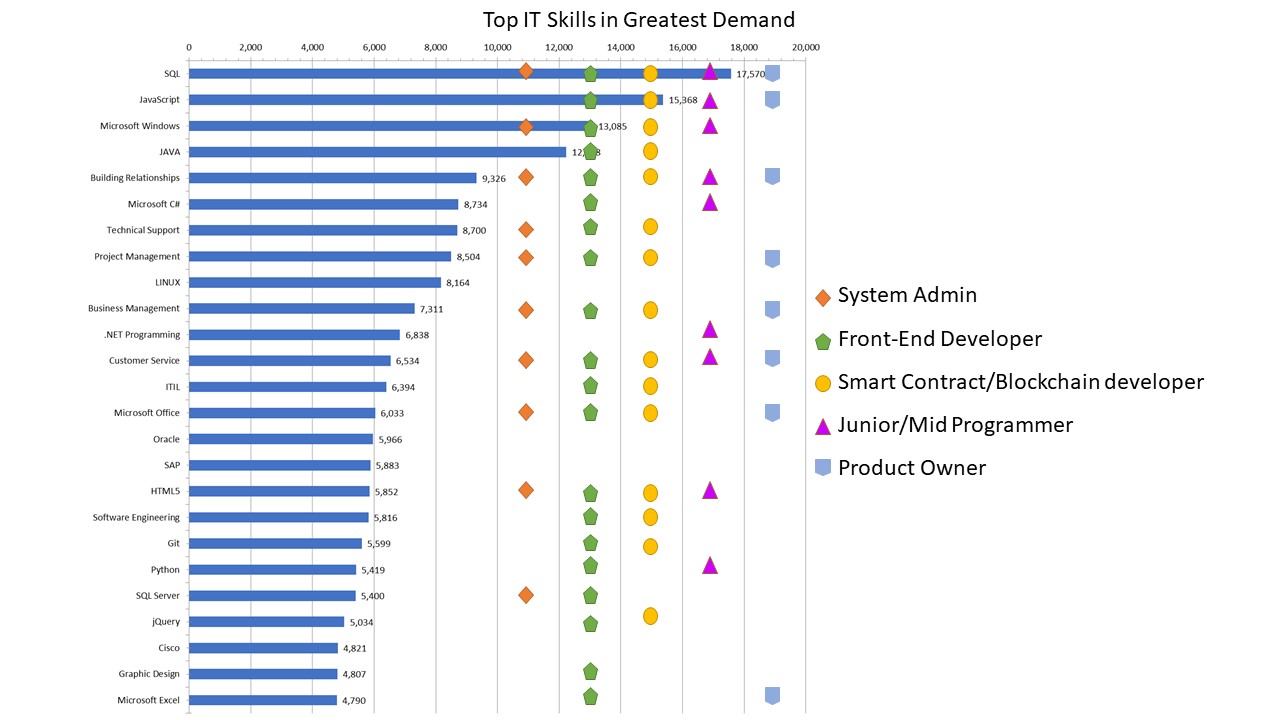Select the green pentagon in the Building Relationships row

coord(590,178)
